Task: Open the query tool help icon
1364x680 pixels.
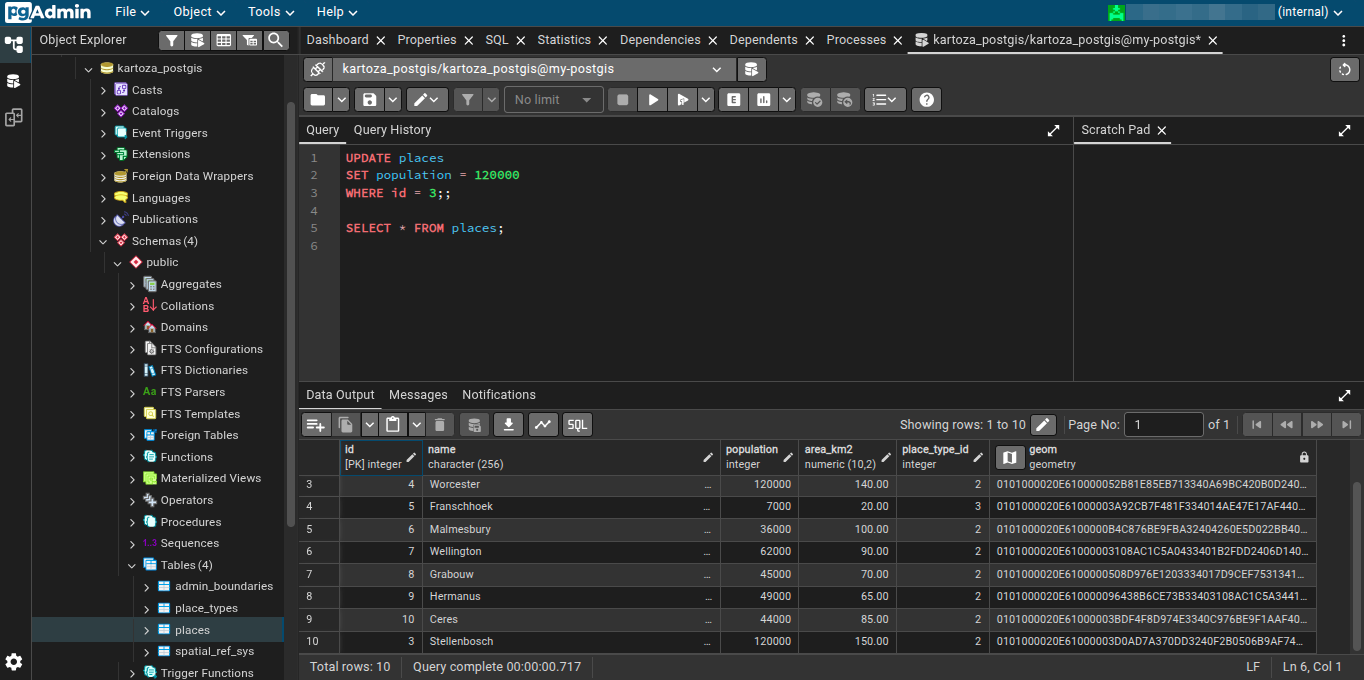Action: pyautogui.click(x=927, y=100)
